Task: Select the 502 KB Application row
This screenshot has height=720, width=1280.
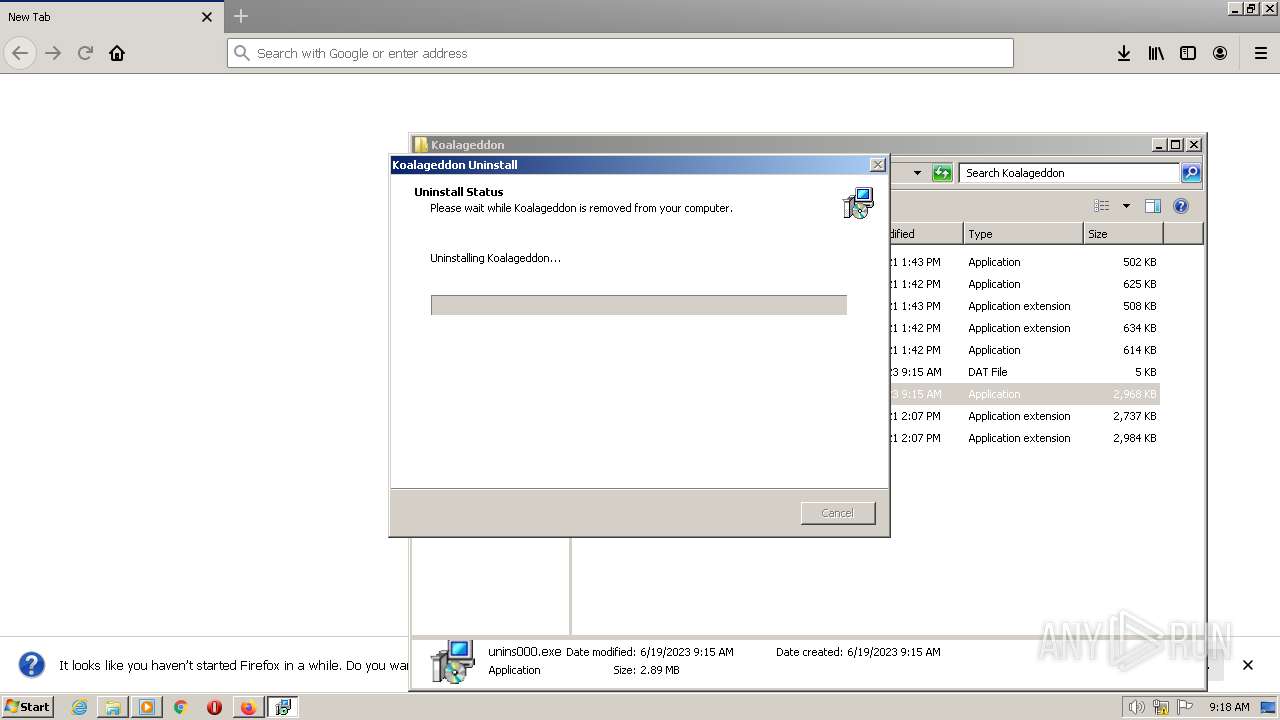Action: click(x=1024, y=262)
